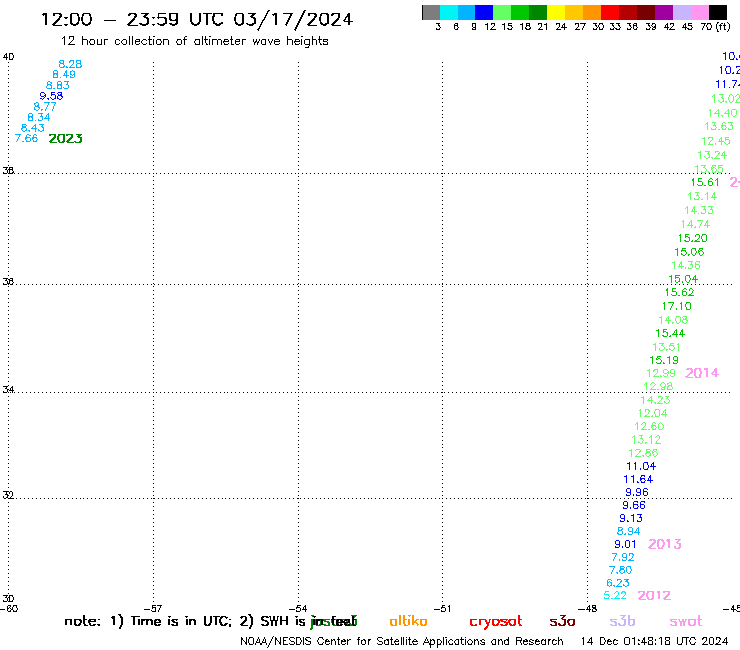
Task: Click the 15.61 wave height value
Action: (705, 182)
